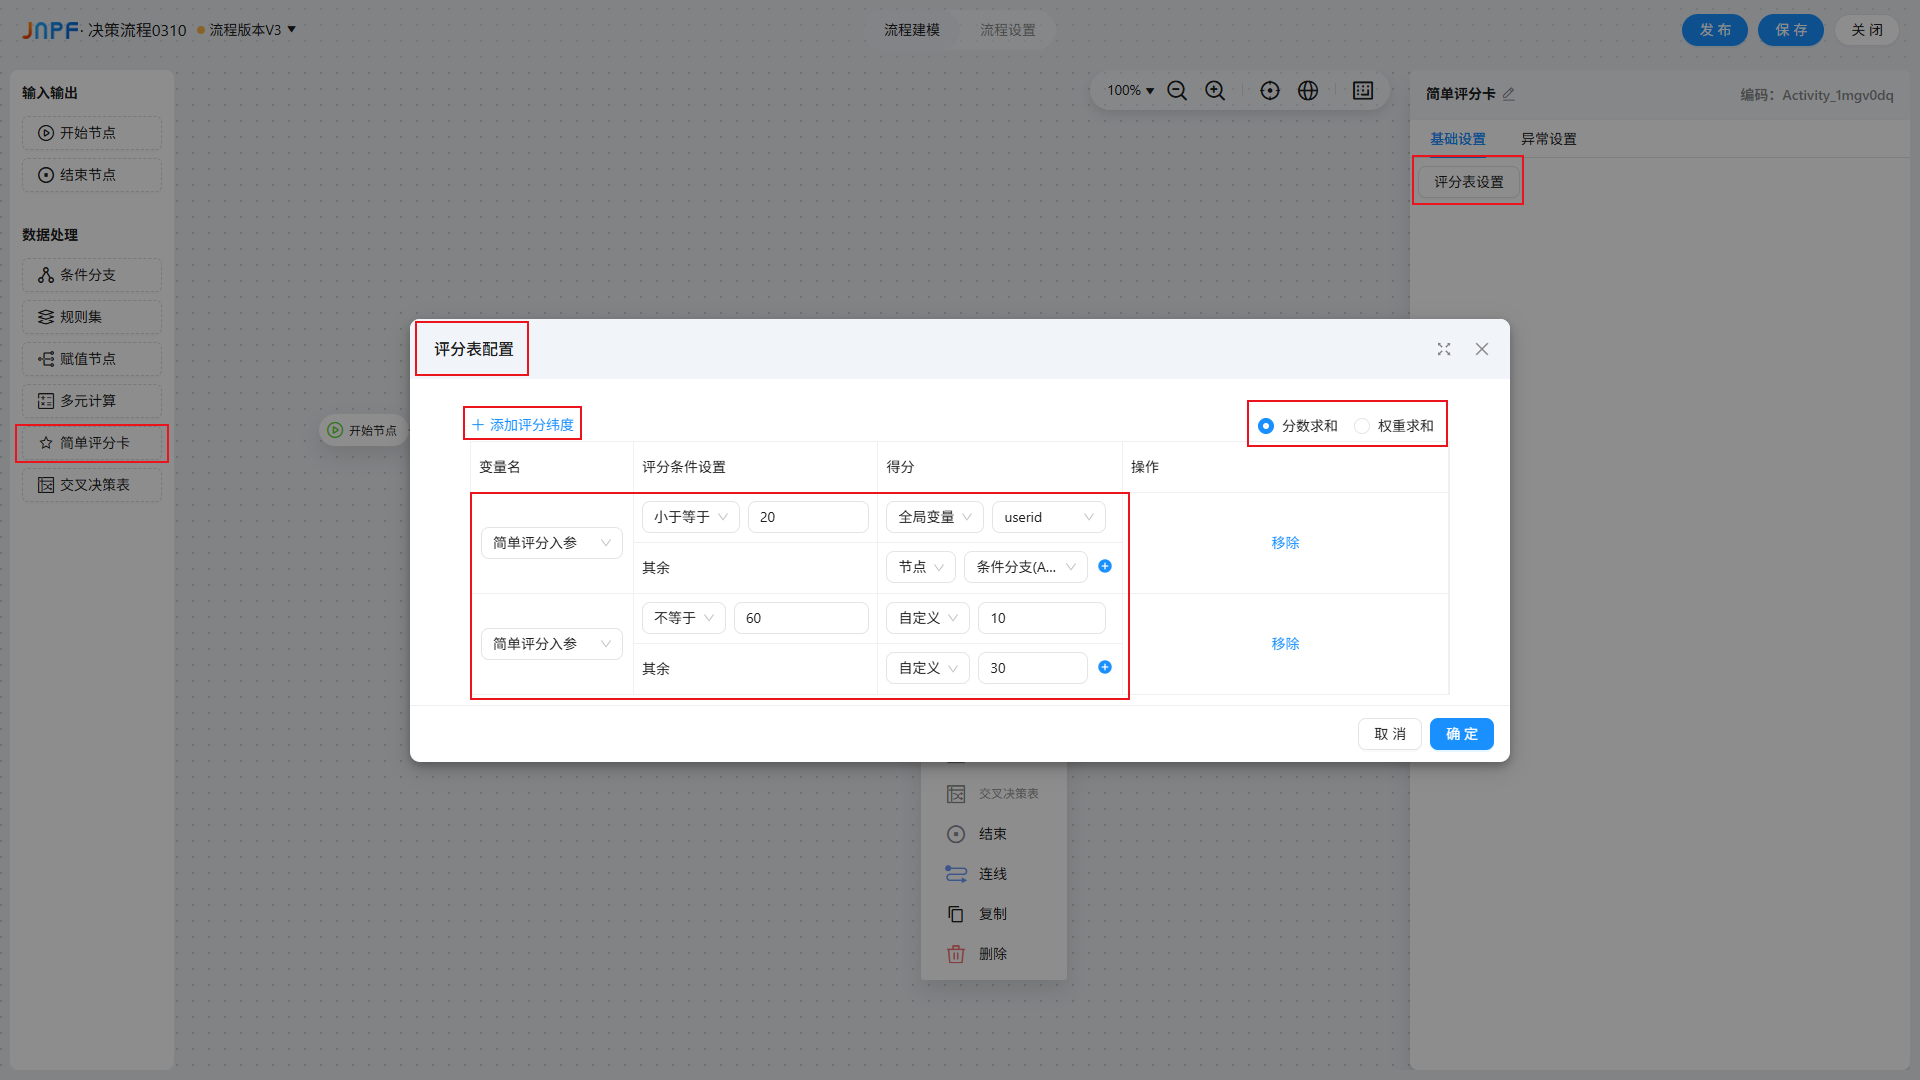Click the minimap grid icon

1363,91
